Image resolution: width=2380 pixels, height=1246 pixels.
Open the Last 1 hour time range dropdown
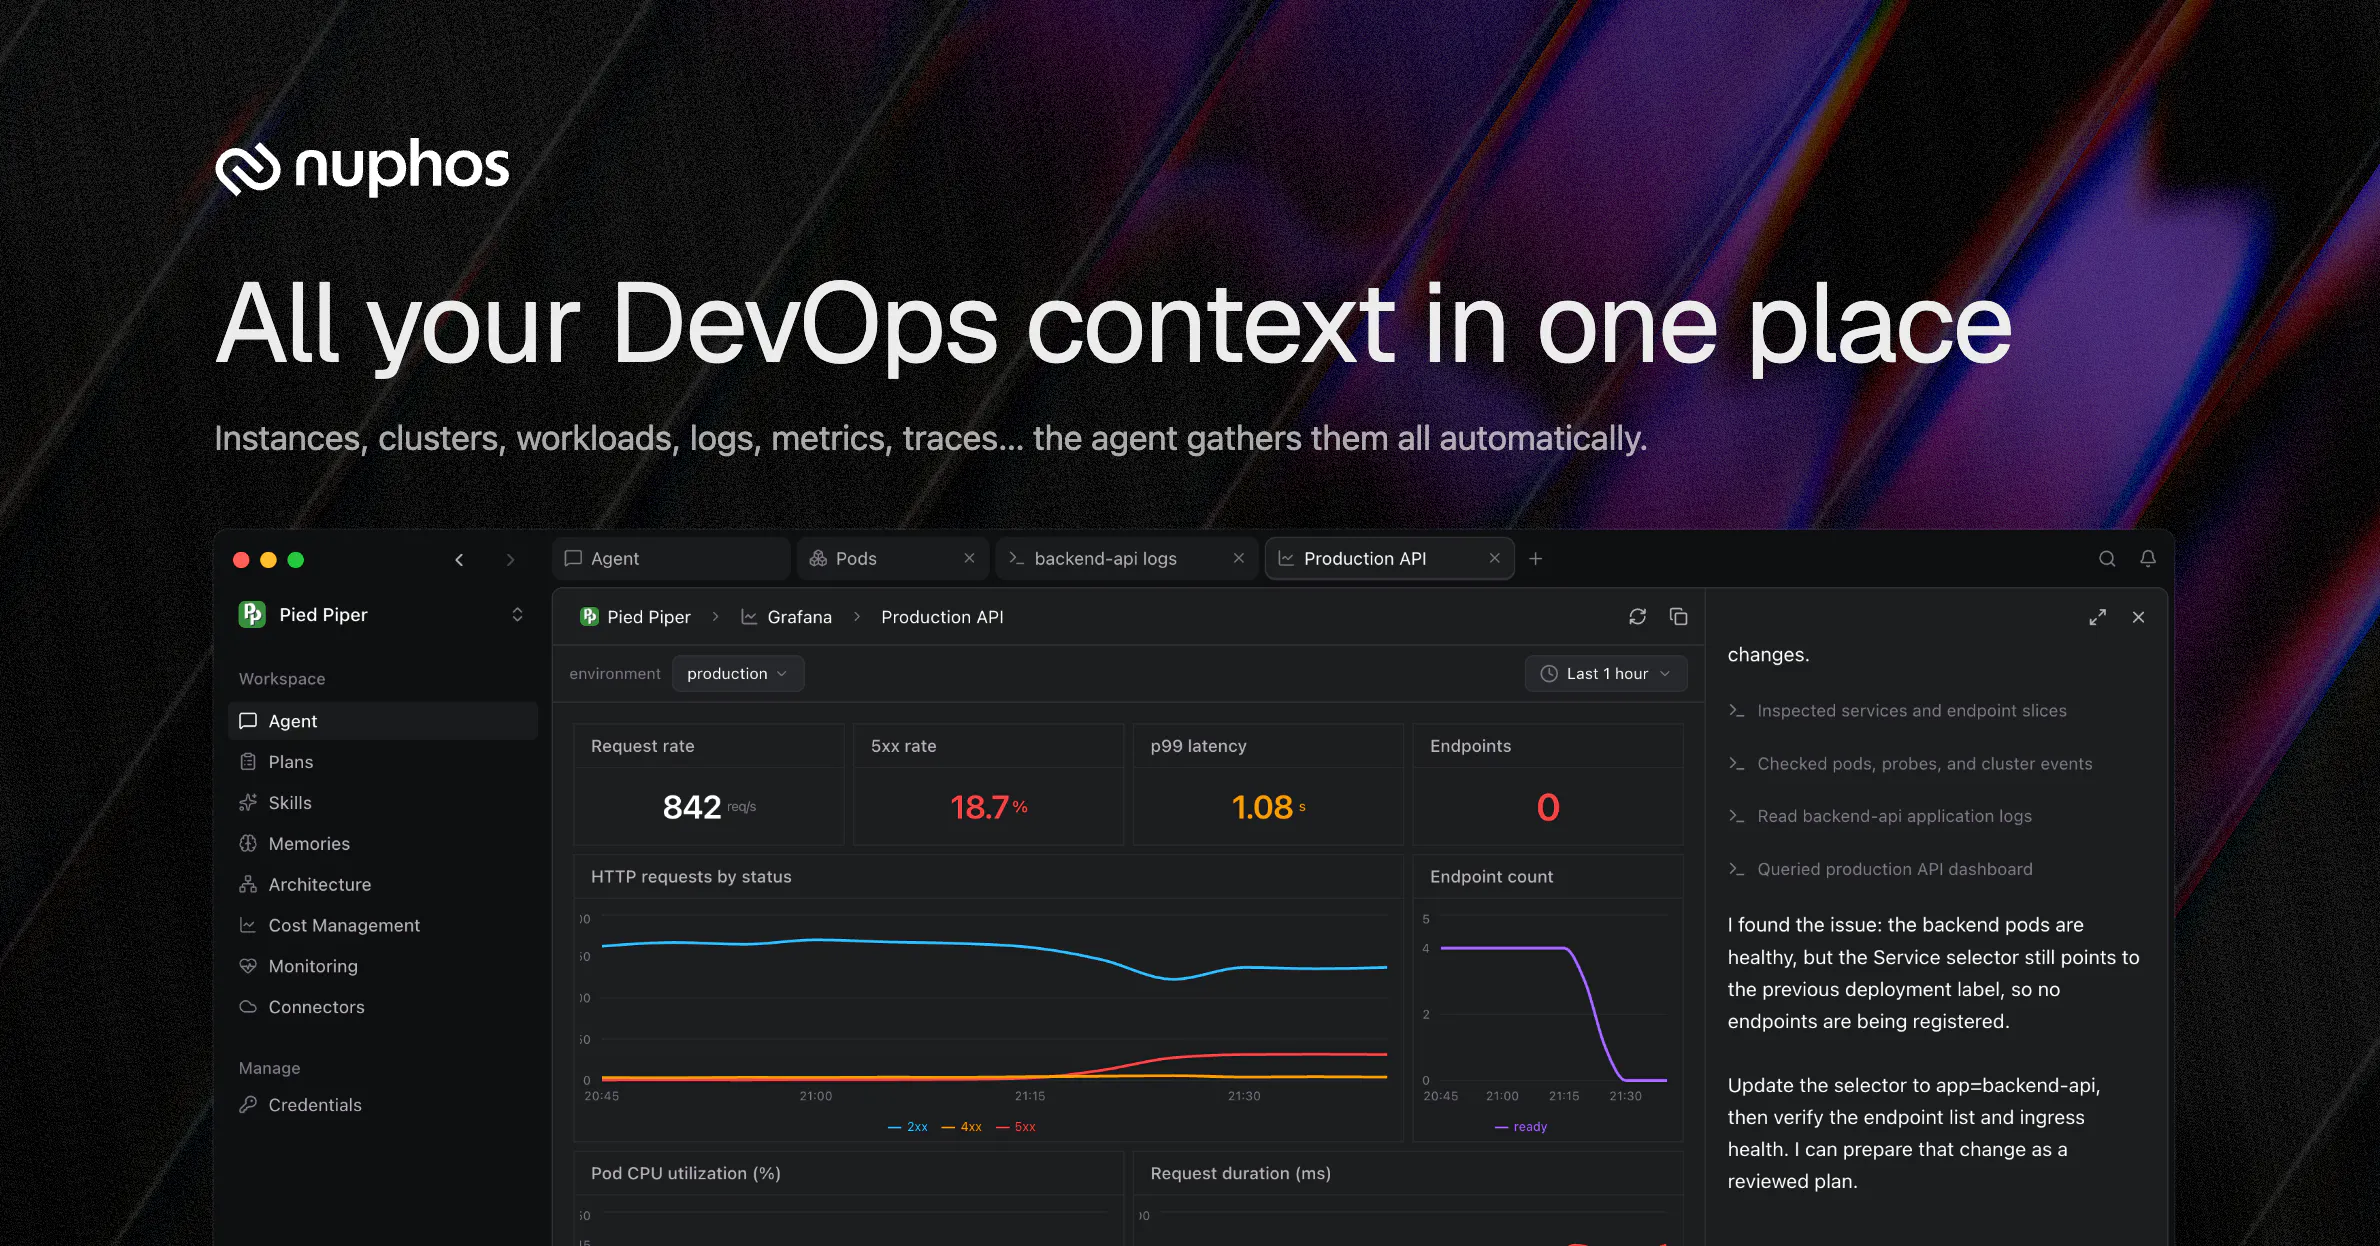click(1606, 674)
